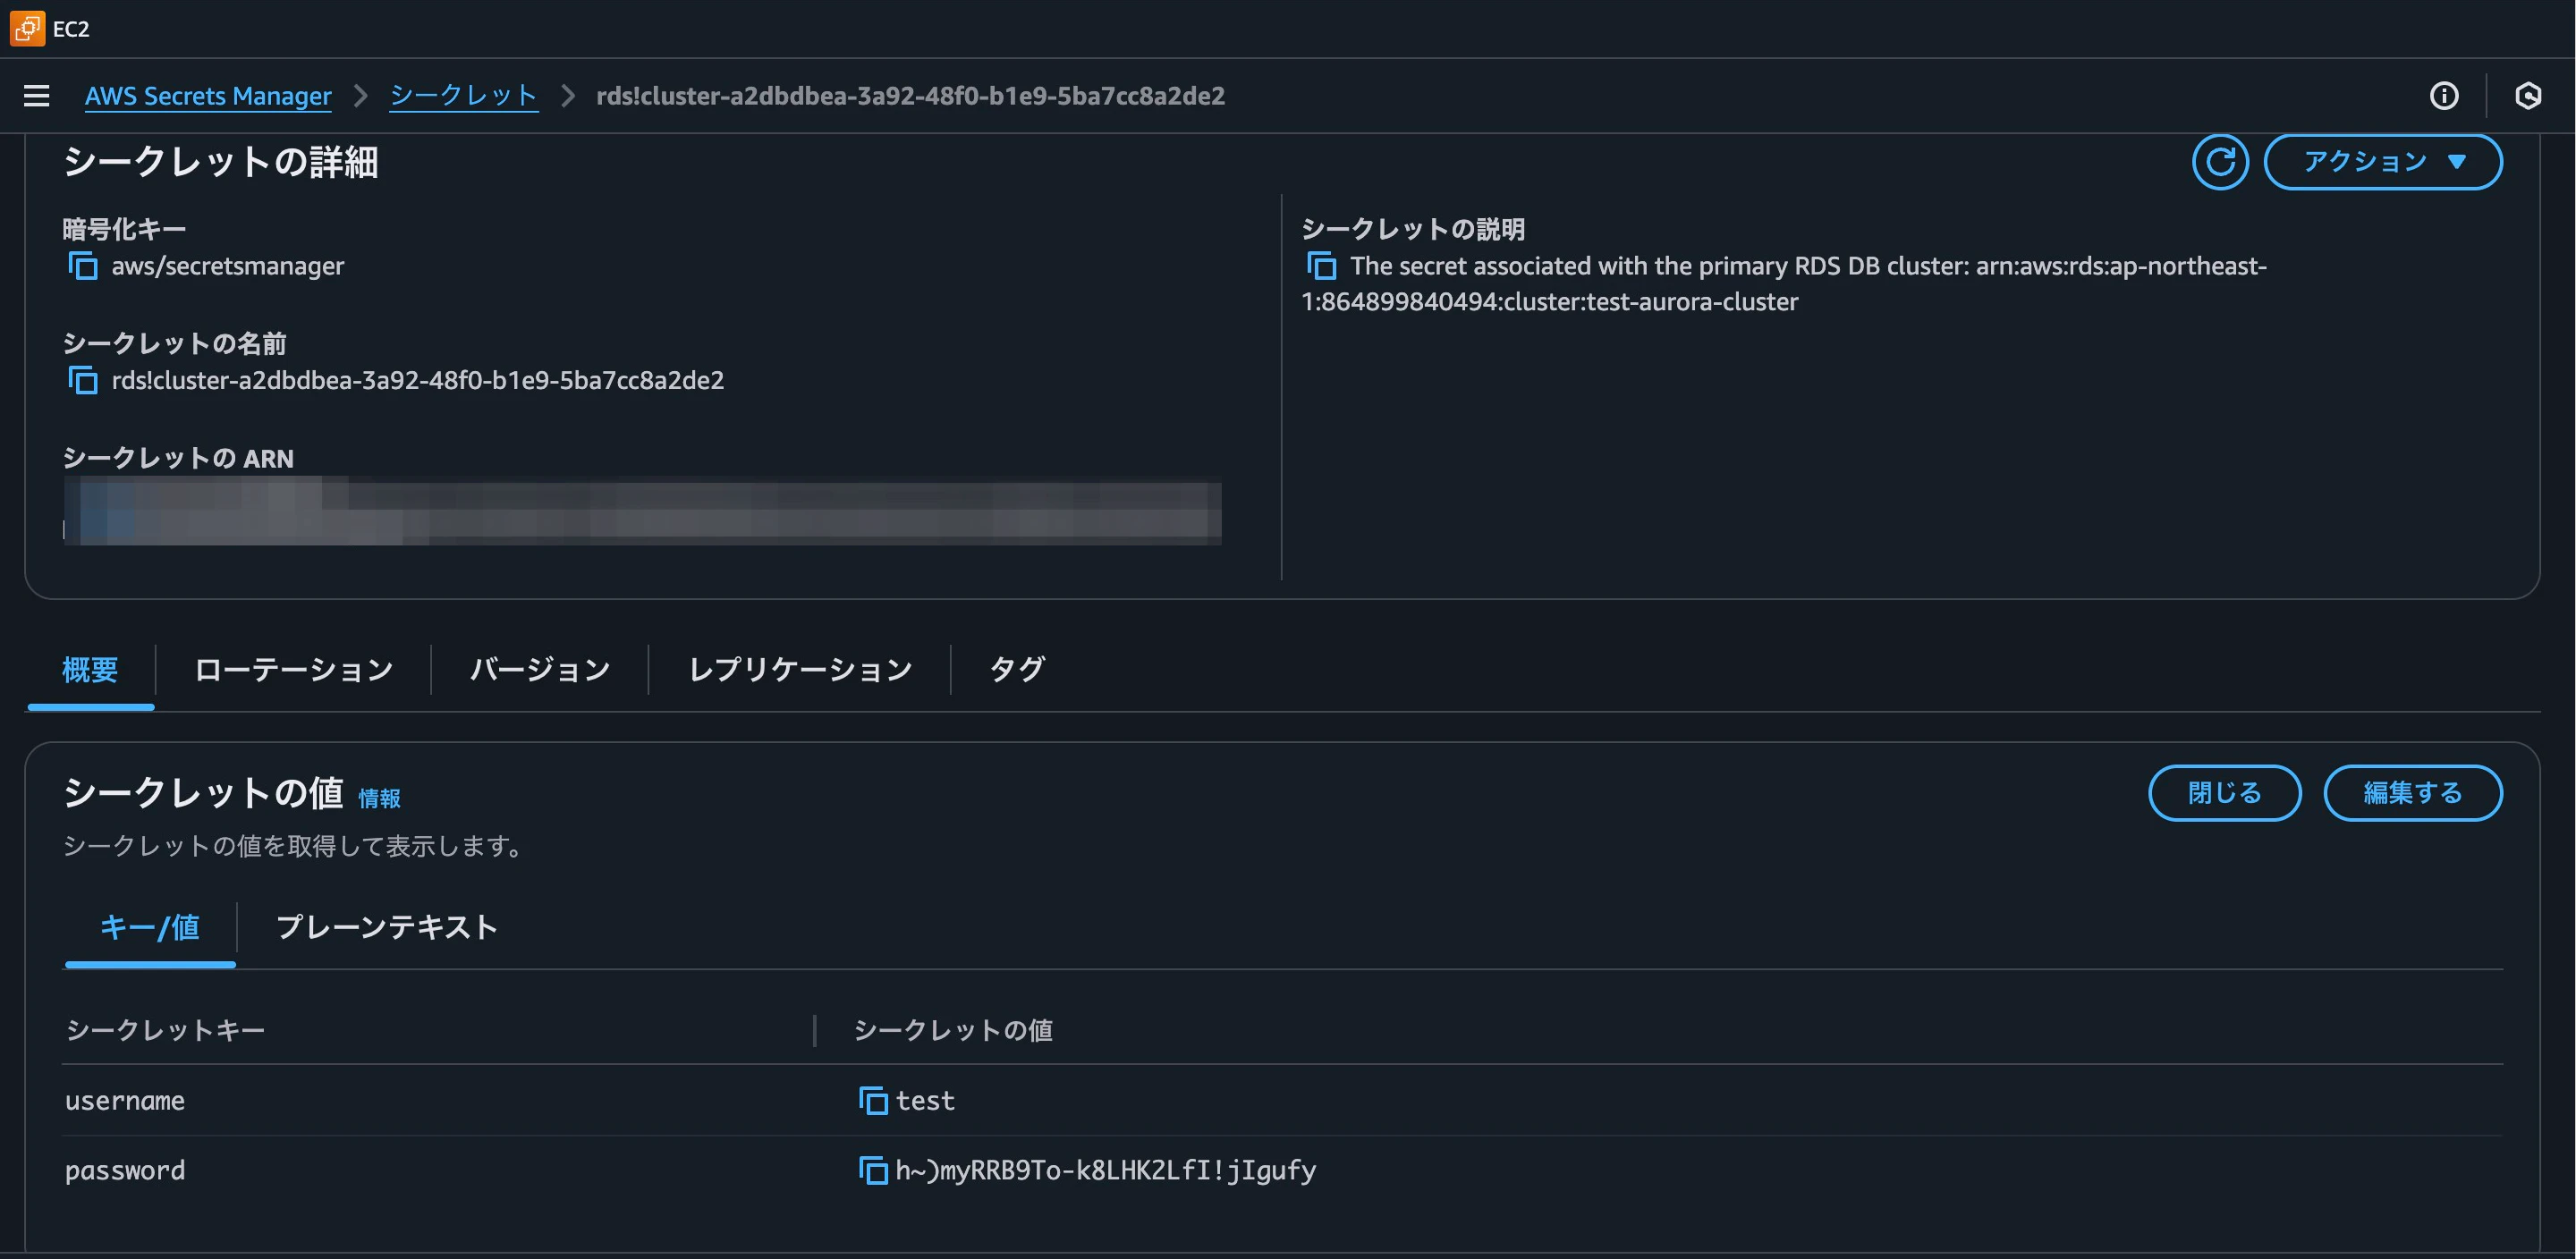2576x1259 pixels.
Task: Switch to the ローテーション tab
Action: tap(293, 669)
